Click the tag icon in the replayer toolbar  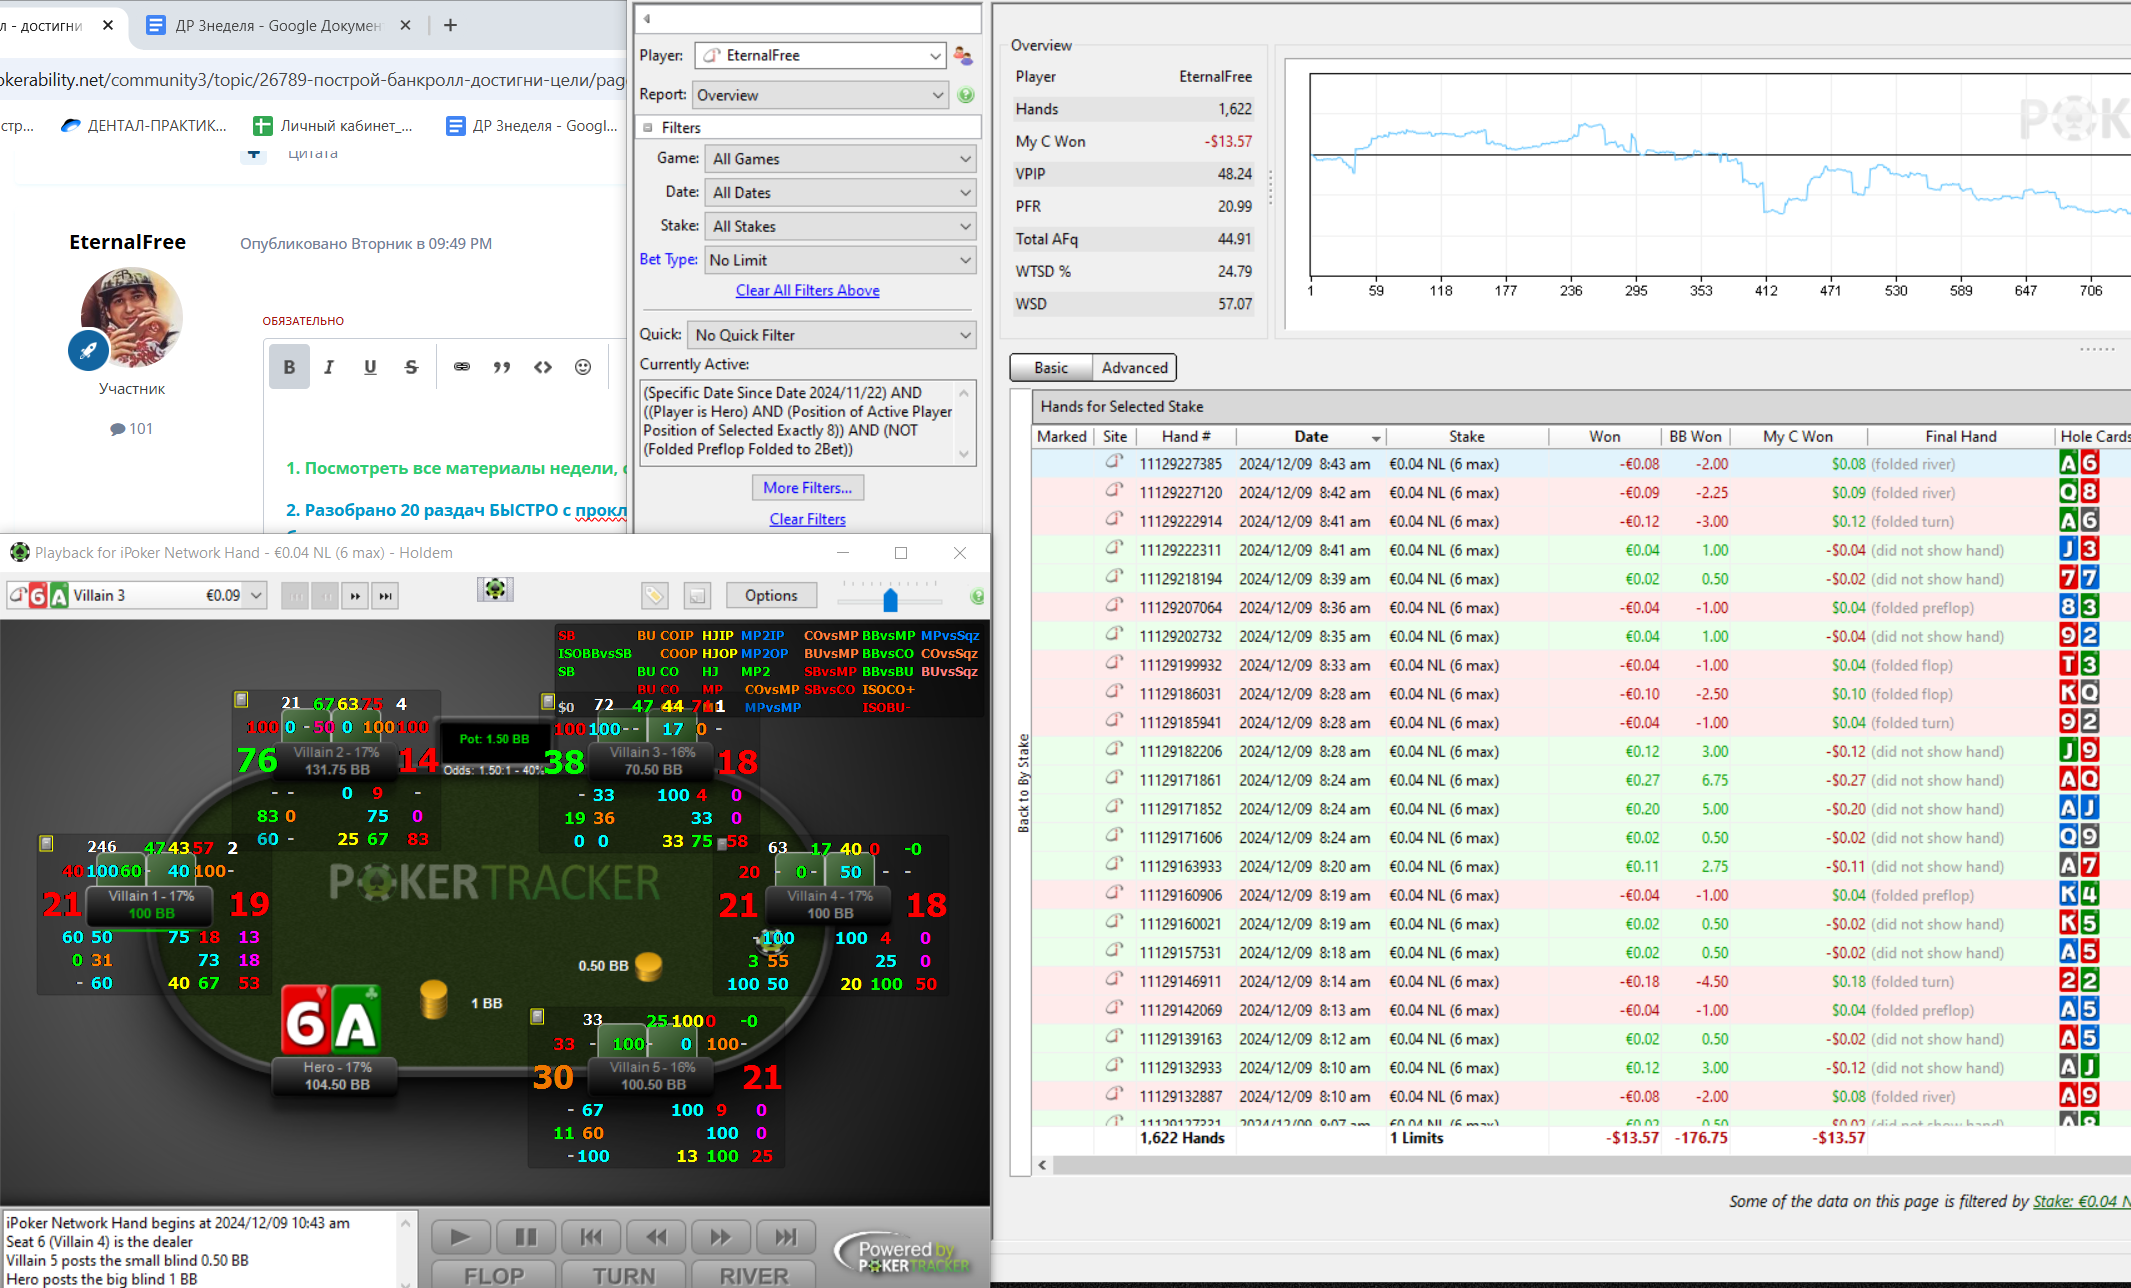pyautogui.click(x=654, y=596)
